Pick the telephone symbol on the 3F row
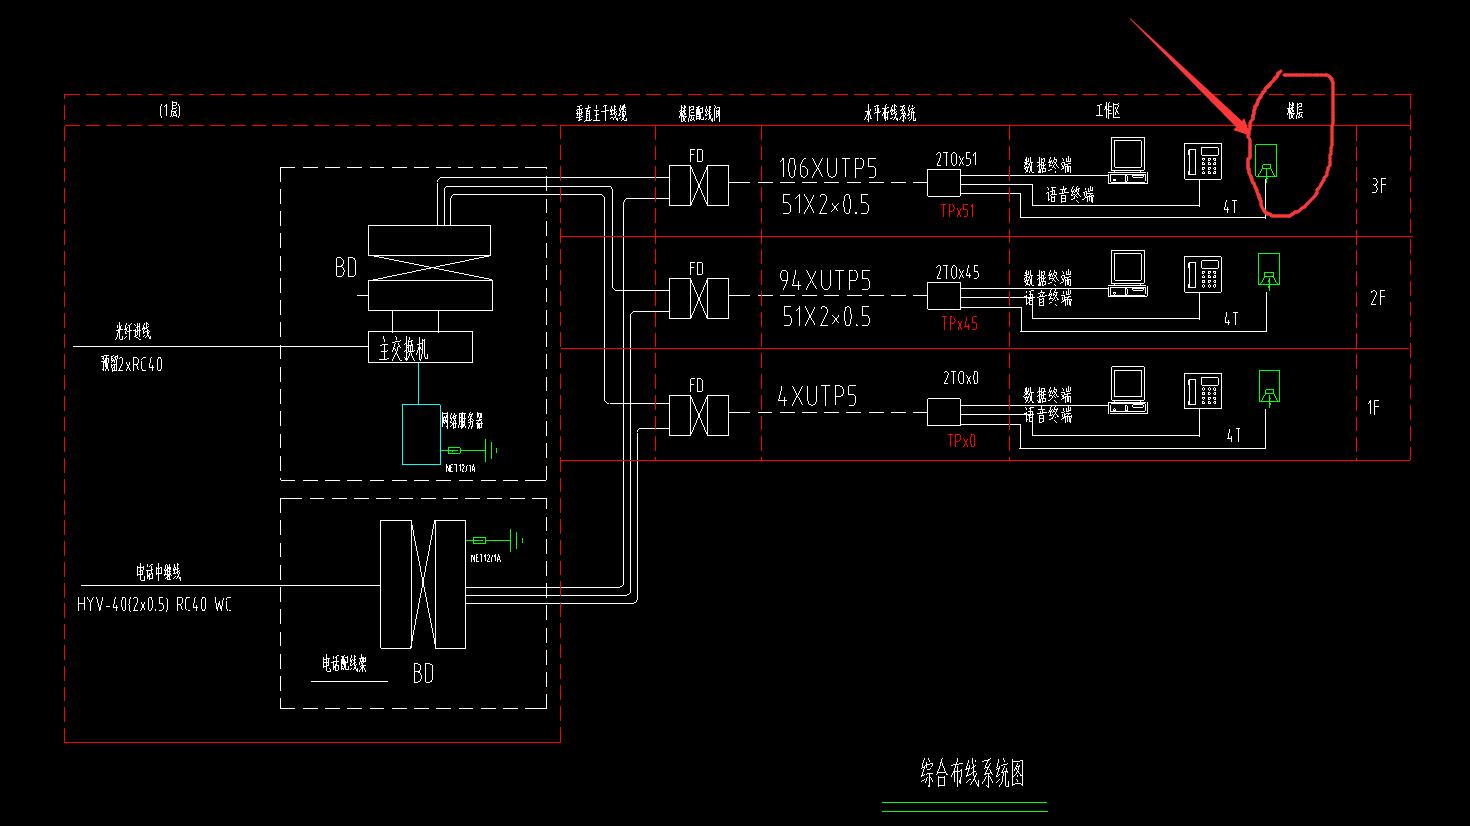This screenshot has width=1470, height=826. point(1204,161)
